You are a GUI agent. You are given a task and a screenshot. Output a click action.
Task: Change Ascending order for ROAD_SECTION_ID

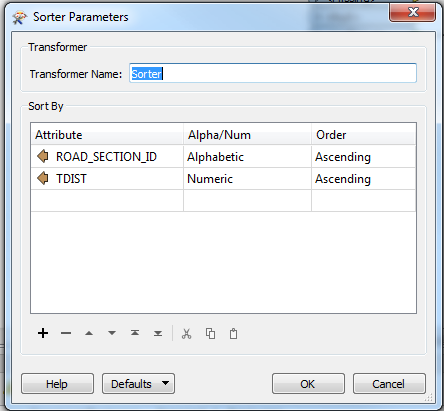coord(363,156)
